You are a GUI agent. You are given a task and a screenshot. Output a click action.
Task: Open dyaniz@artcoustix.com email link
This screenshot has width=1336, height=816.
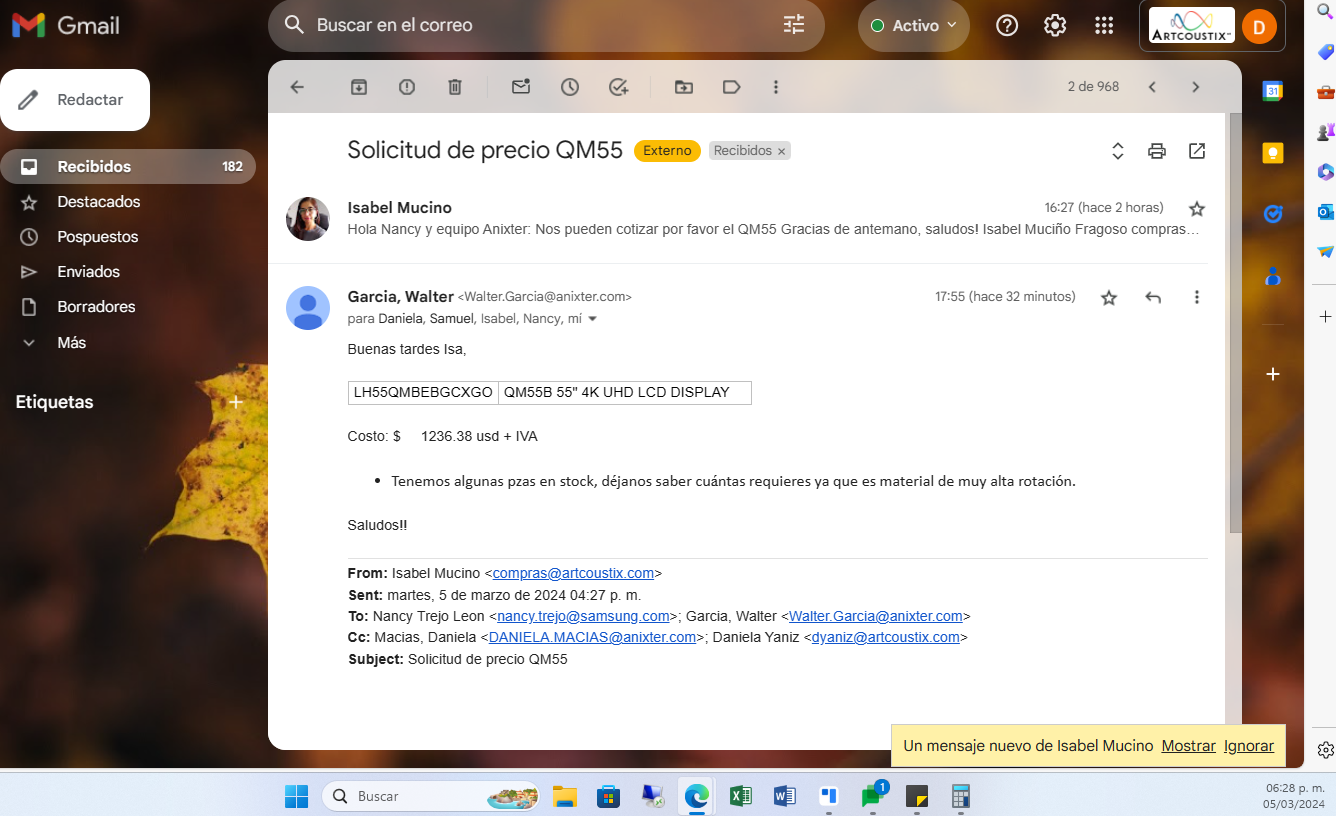(x=886, y=637)
